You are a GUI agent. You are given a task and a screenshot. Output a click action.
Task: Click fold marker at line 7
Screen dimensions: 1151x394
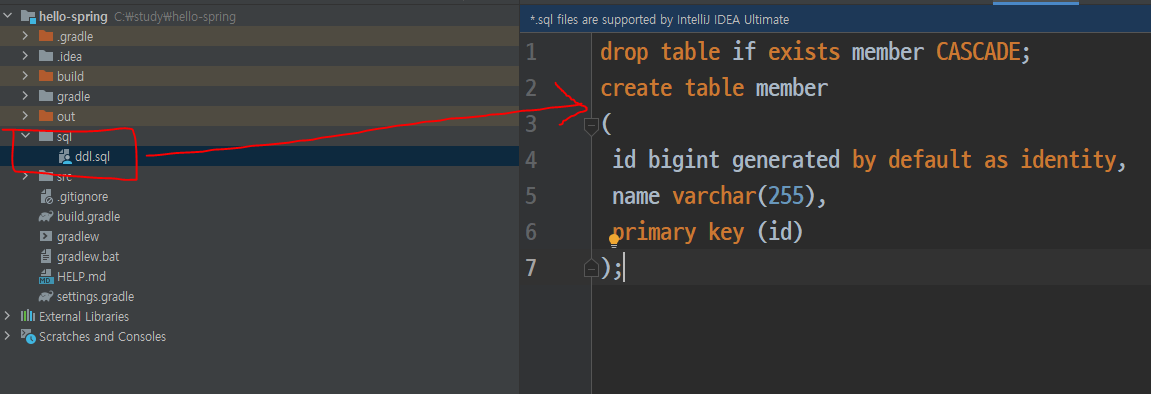[591, 269]
